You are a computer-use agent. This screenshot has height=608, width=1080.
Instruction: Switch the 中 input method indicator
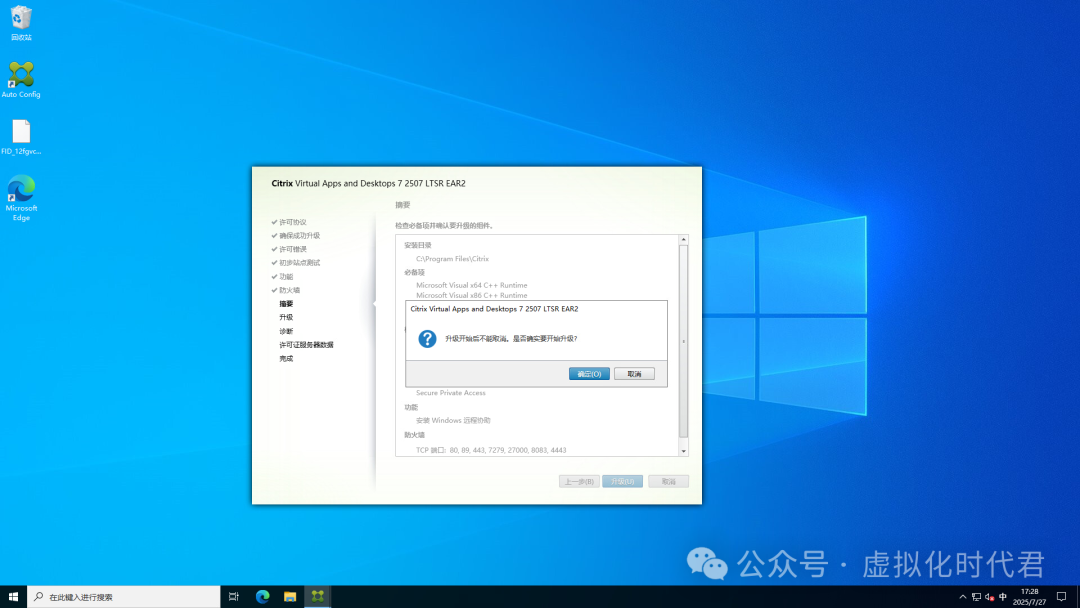click(x=1003, y=597)
